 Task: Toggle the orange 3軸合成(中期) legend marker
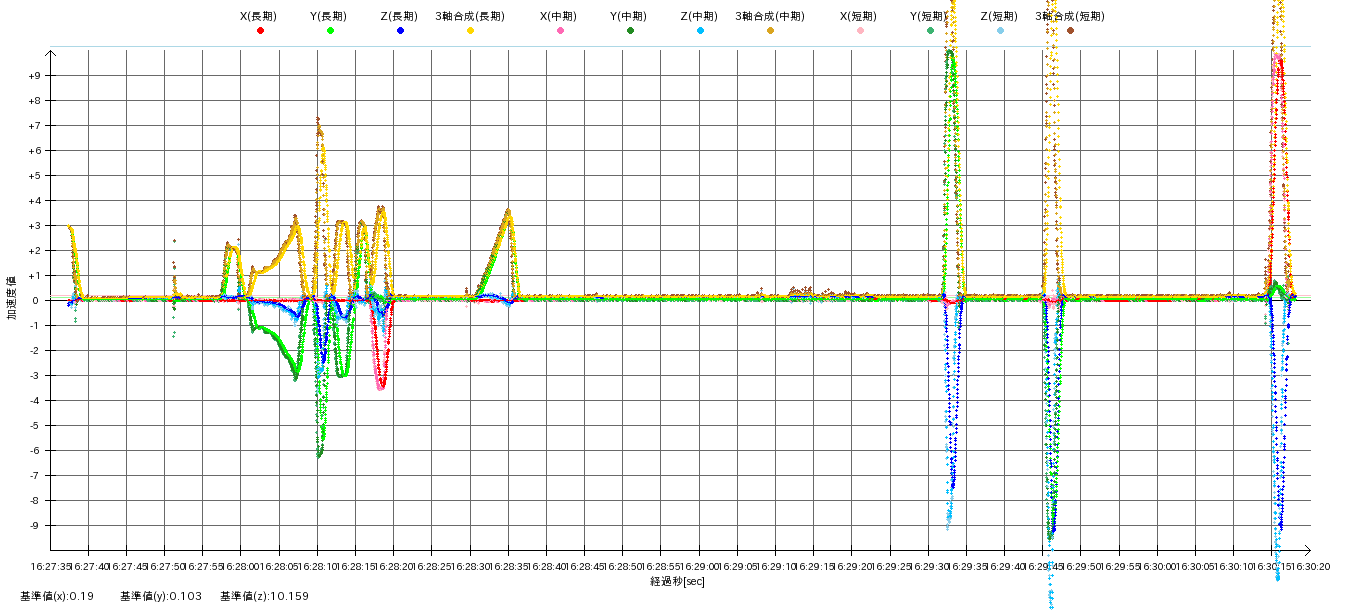pos(770,31)
